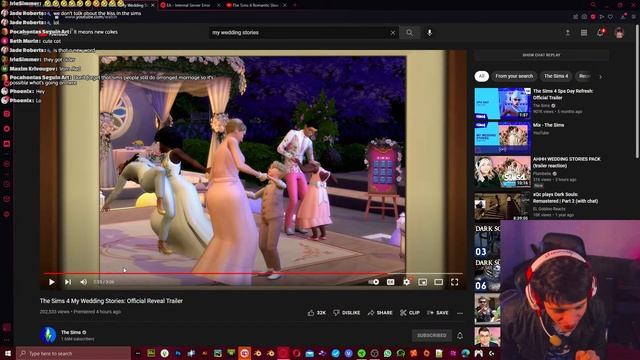
Task: Enable theater mode view
Action: pyautogui.click(x=438, y=282)
